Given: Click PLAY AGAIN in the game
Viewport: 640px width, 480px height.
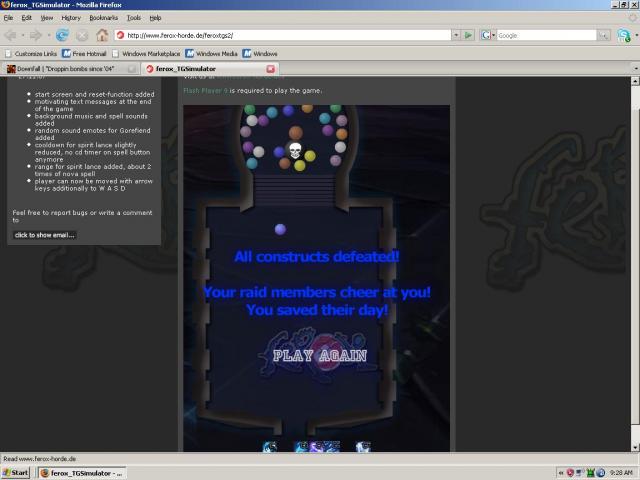Looking at the screenshot, I should (x=320, y=356).
